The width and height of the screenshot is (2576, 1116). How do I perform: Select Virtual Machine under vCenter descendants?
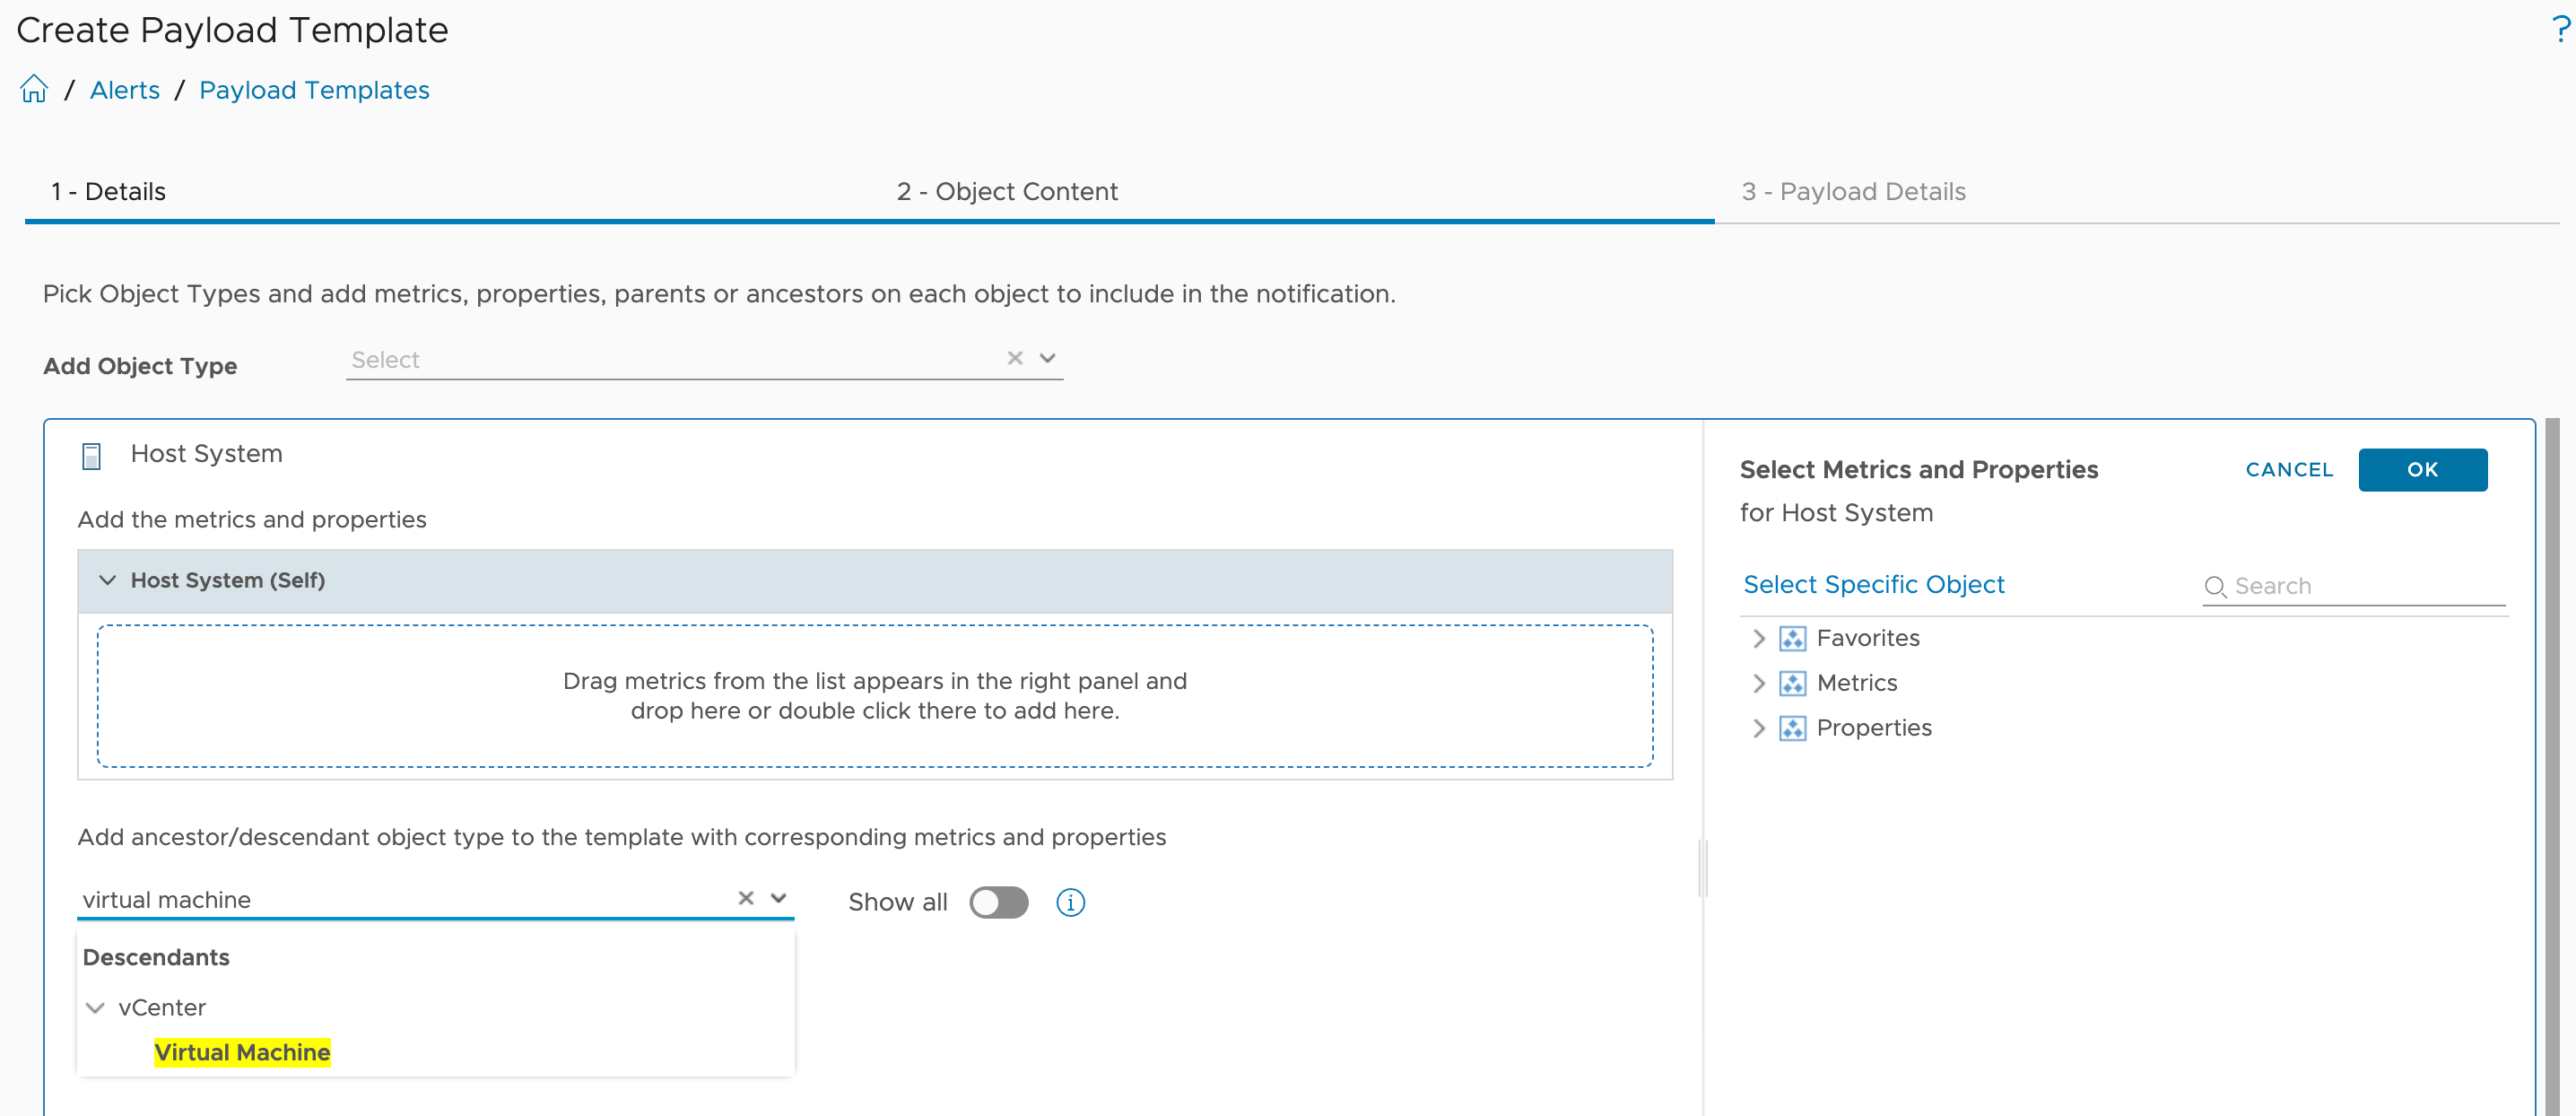(242, 1052)
